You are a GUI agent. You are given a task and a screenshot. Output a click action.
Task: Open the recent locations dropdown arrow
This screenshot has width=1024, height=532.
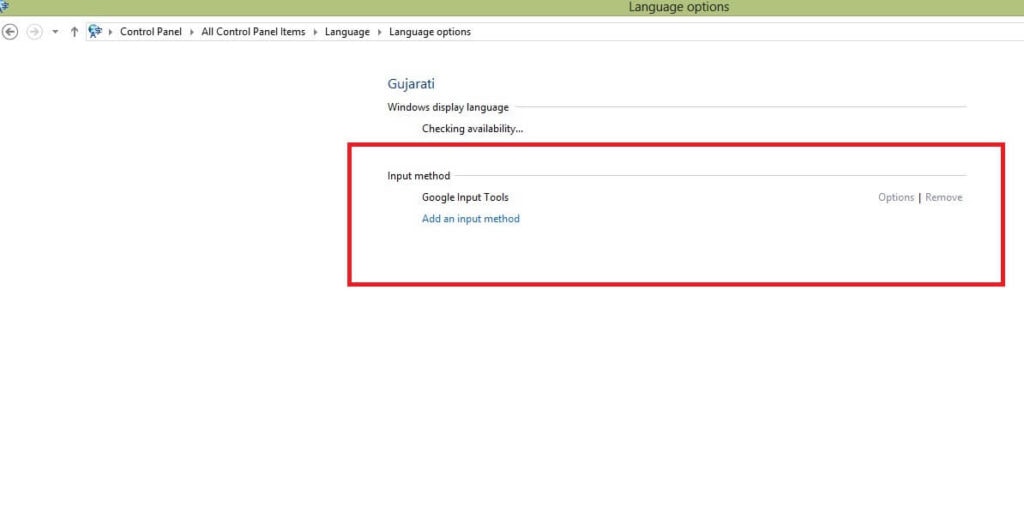55,32
